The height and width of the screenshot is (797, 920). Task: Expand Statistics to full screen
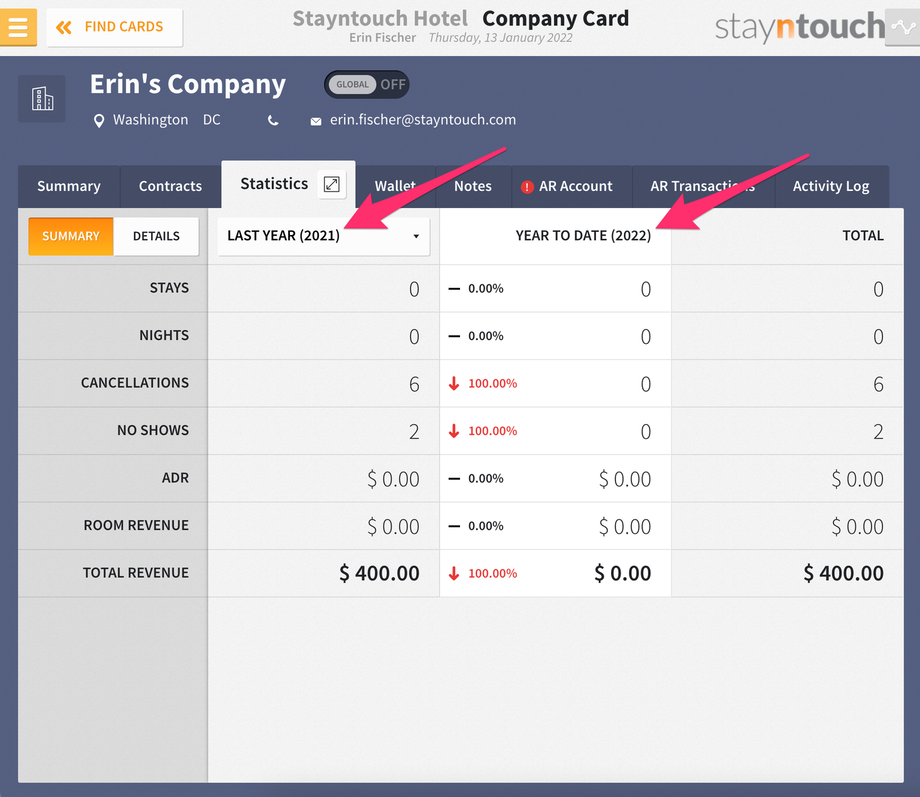[332, 184]
